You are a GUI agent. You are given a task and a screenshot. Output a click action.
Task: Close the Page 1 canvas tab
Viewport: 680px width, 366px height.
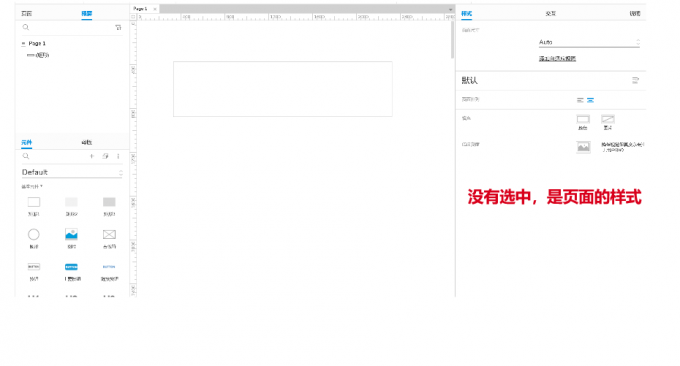point(155,9)
